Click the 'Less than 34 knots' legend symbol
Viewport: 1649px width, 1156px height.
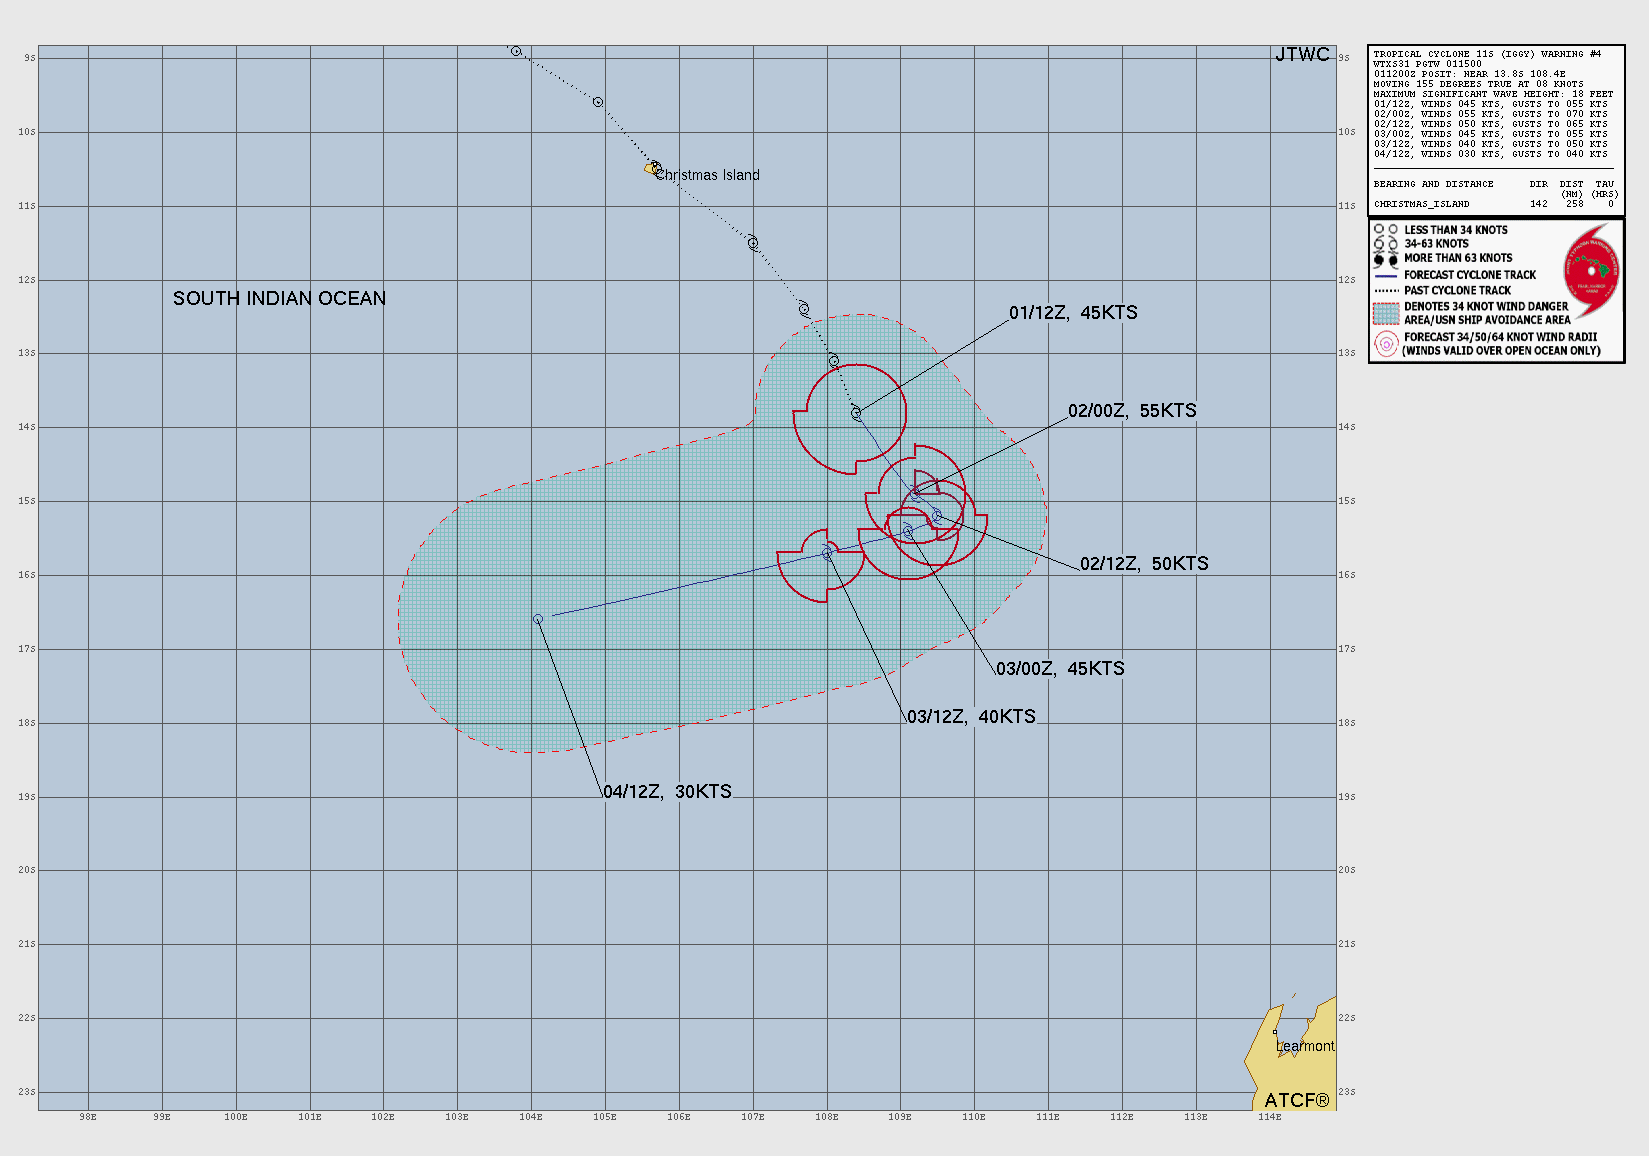[1385, 230]
